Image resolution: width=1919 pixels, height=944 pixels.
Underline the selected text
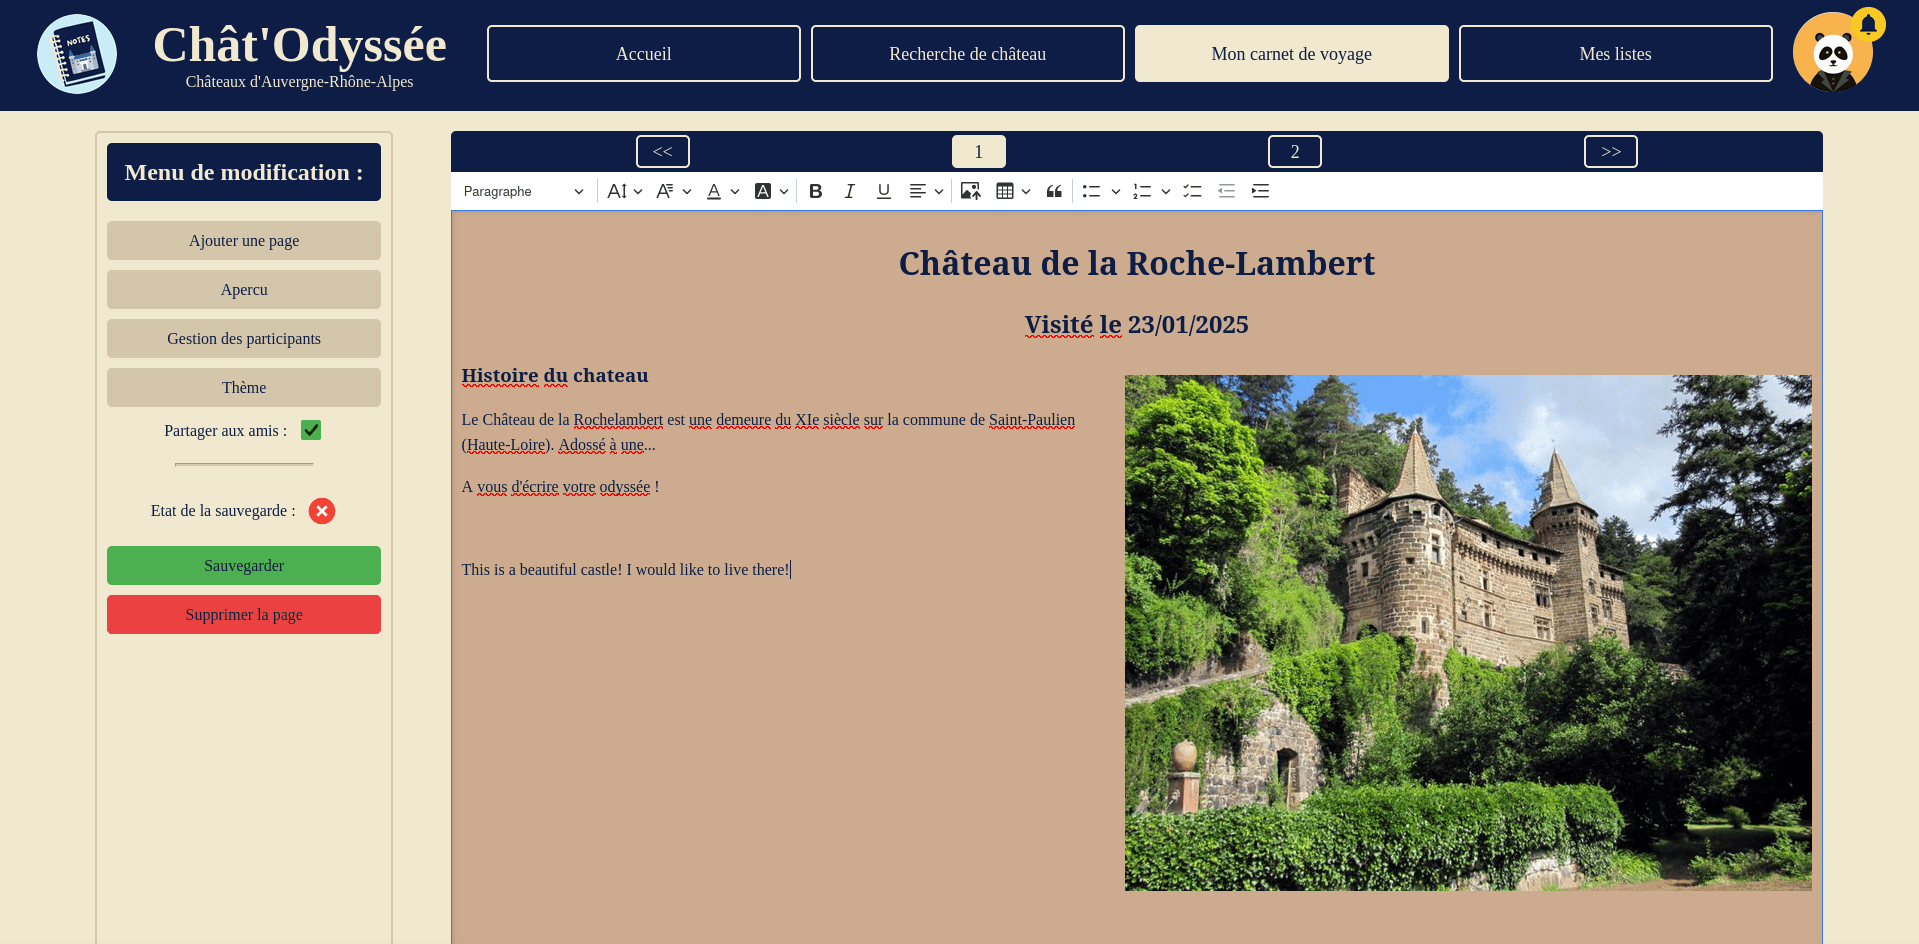(x=883, y=191)
